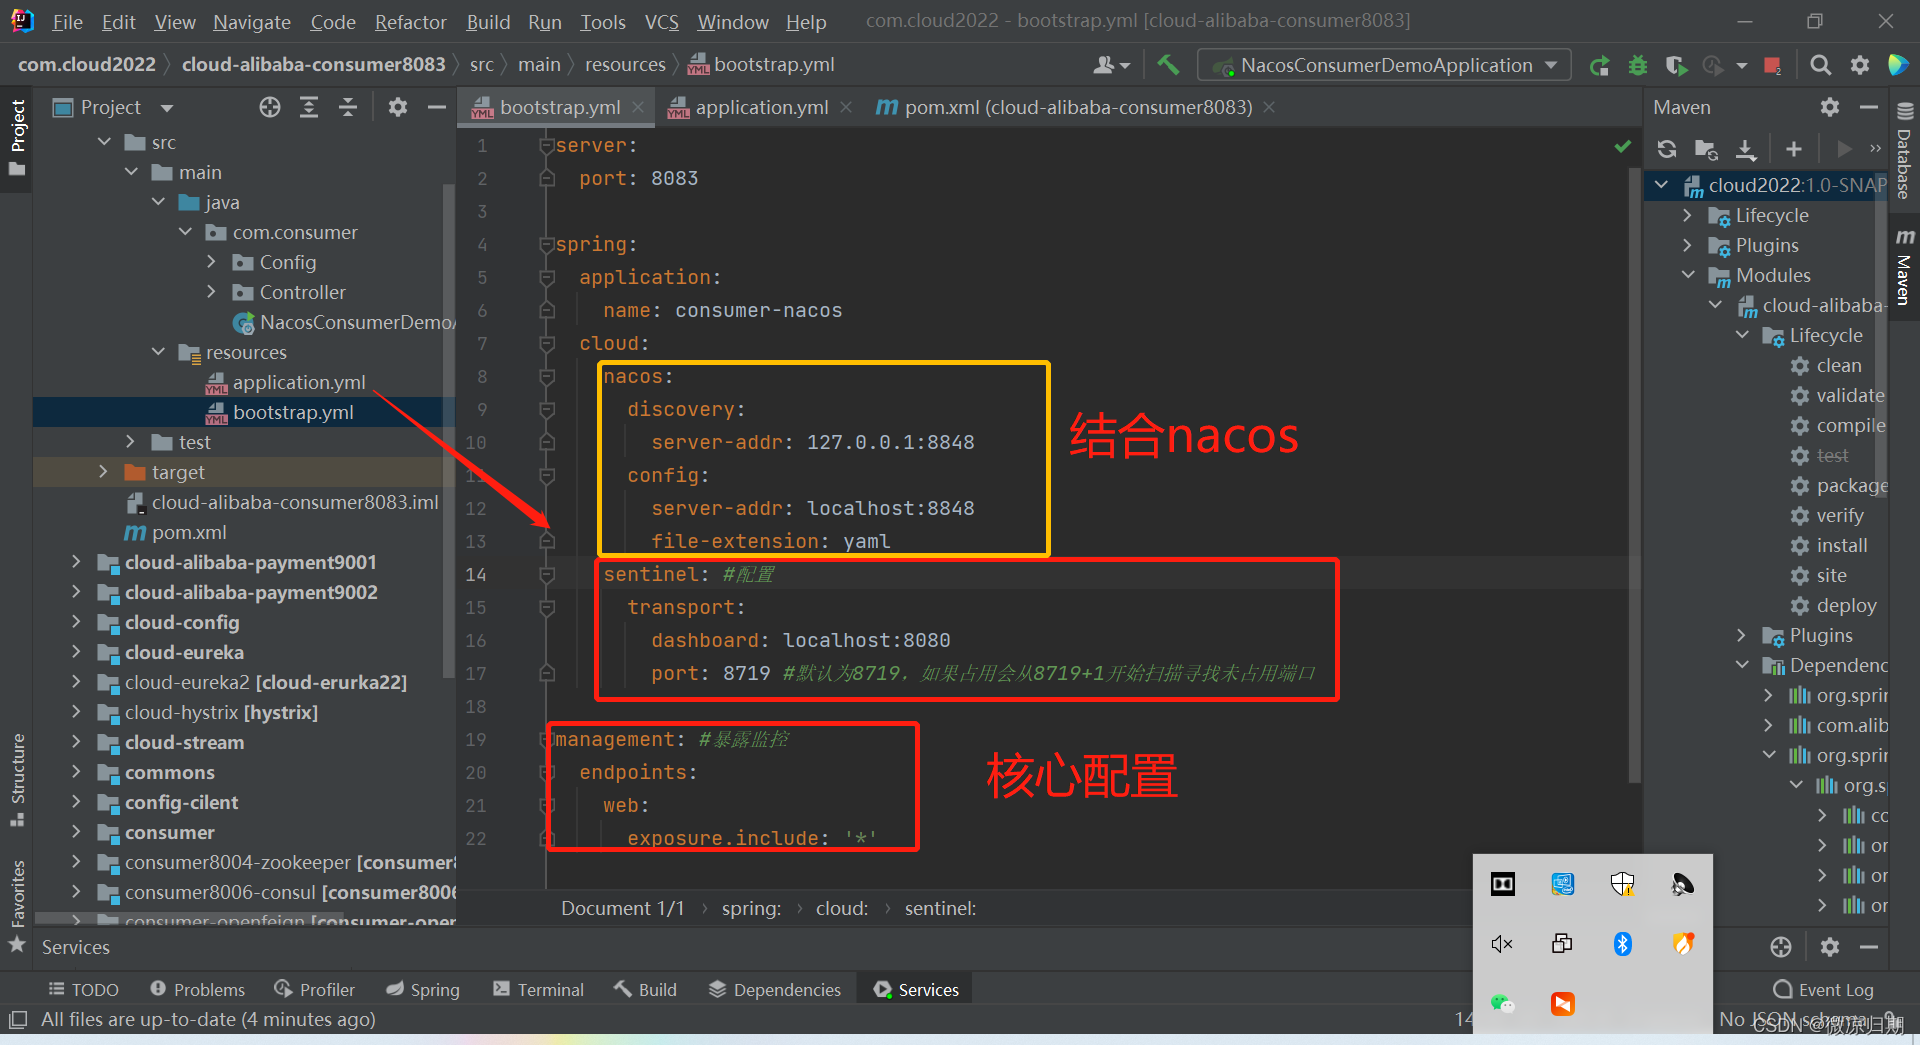
Task: Collapse the Maven Modules node
Action: tap(1688, 275)
